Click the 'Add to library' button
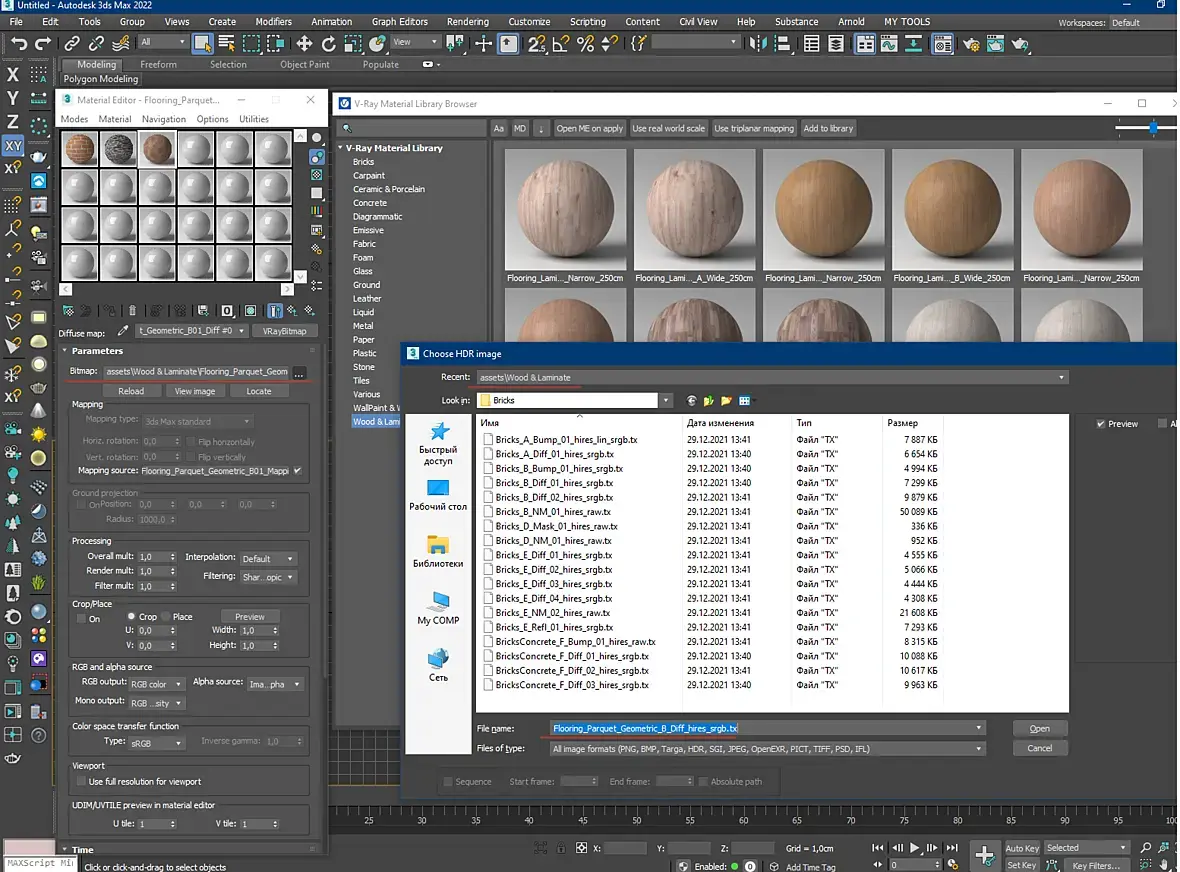Viewport: 1180px width, 872px height. [828, 128]
